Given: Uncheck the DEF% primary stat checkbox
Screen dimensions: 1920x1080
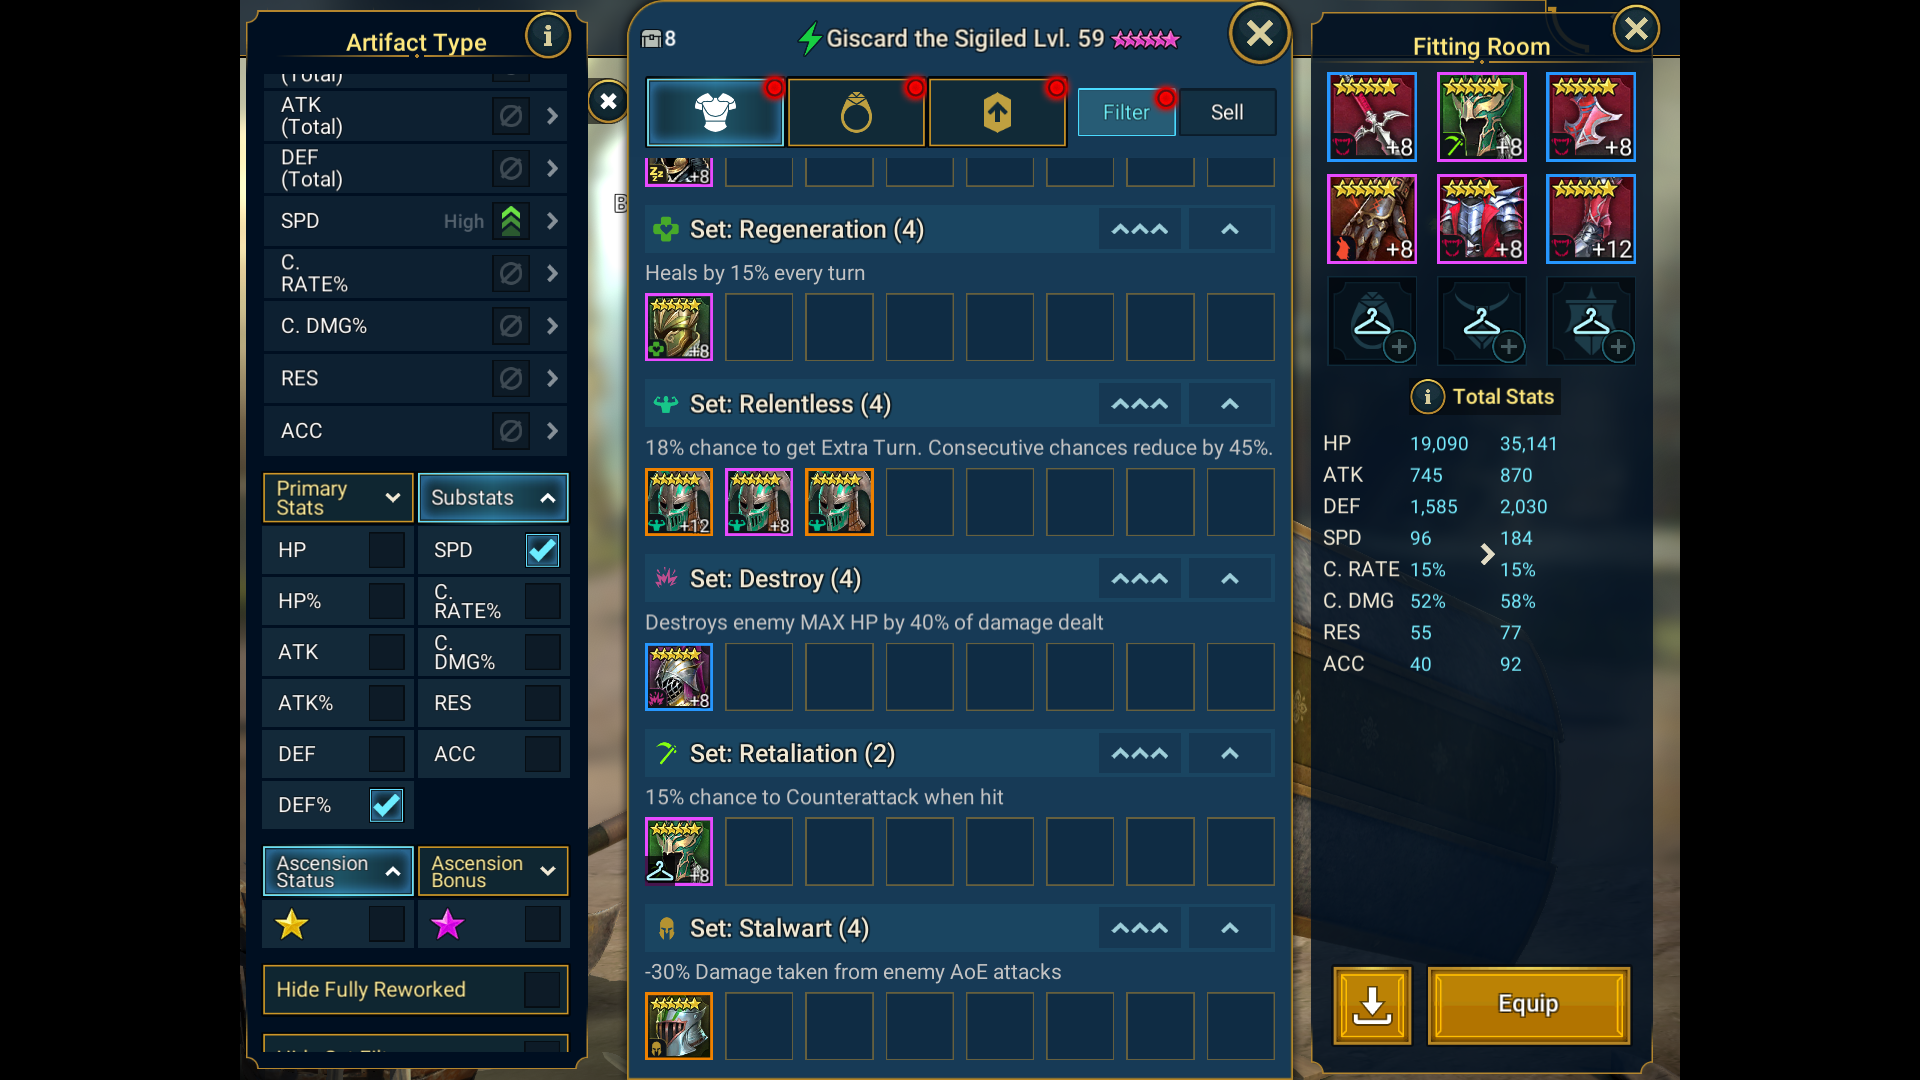Looking at the screenshot, I should click(x=386, y=805).
